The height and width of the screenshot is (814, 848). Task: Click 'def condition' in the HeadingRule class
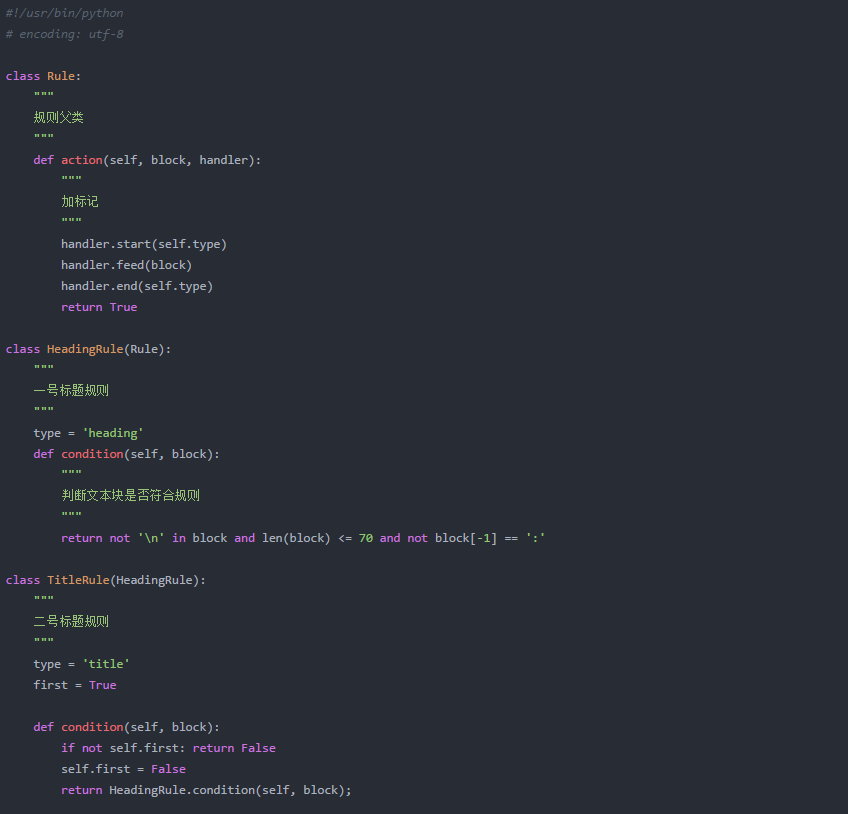pyautogui.click(x=78, y=454)
